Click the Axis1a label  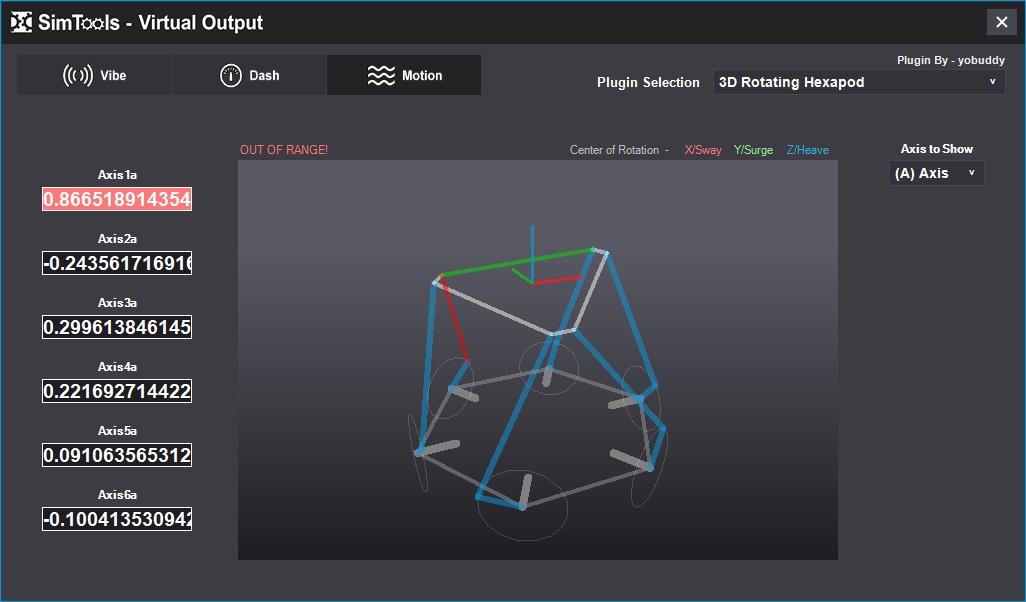coord(117,175)
